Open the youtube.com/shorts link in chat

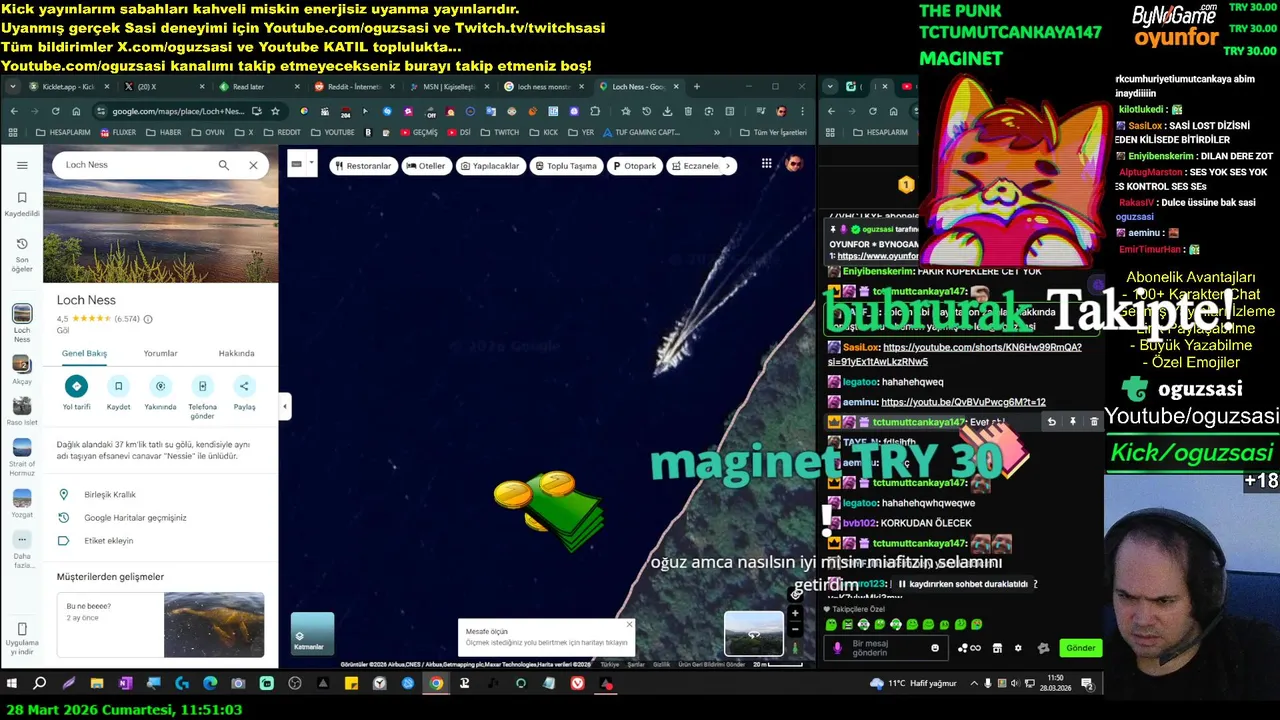pos(954,353)
